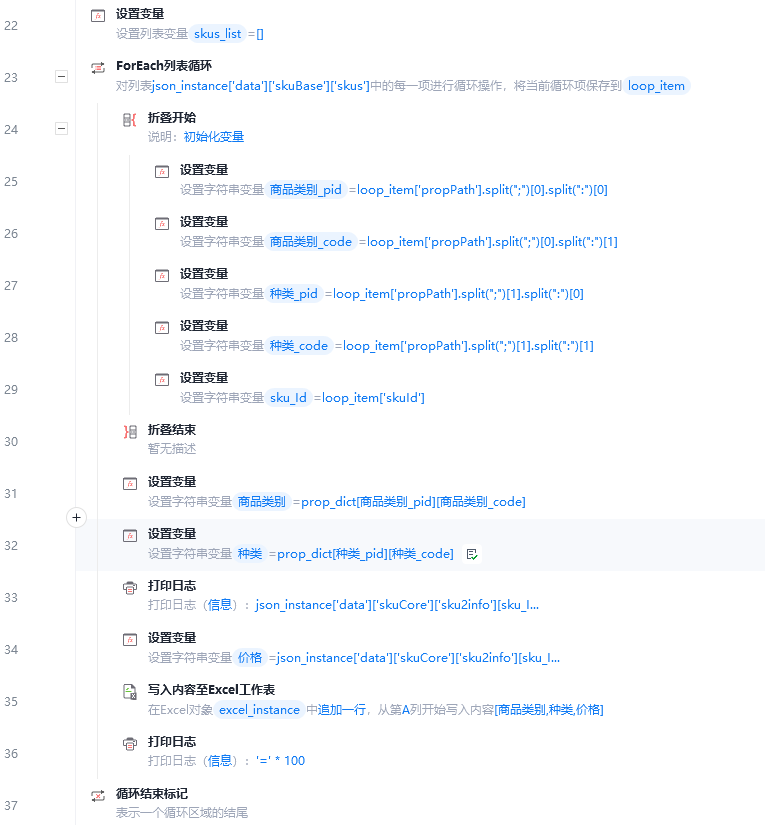Click the fold-end icon on line 30
The width and height of the screenshot is (765, 825).
click(x=130, y=431)
